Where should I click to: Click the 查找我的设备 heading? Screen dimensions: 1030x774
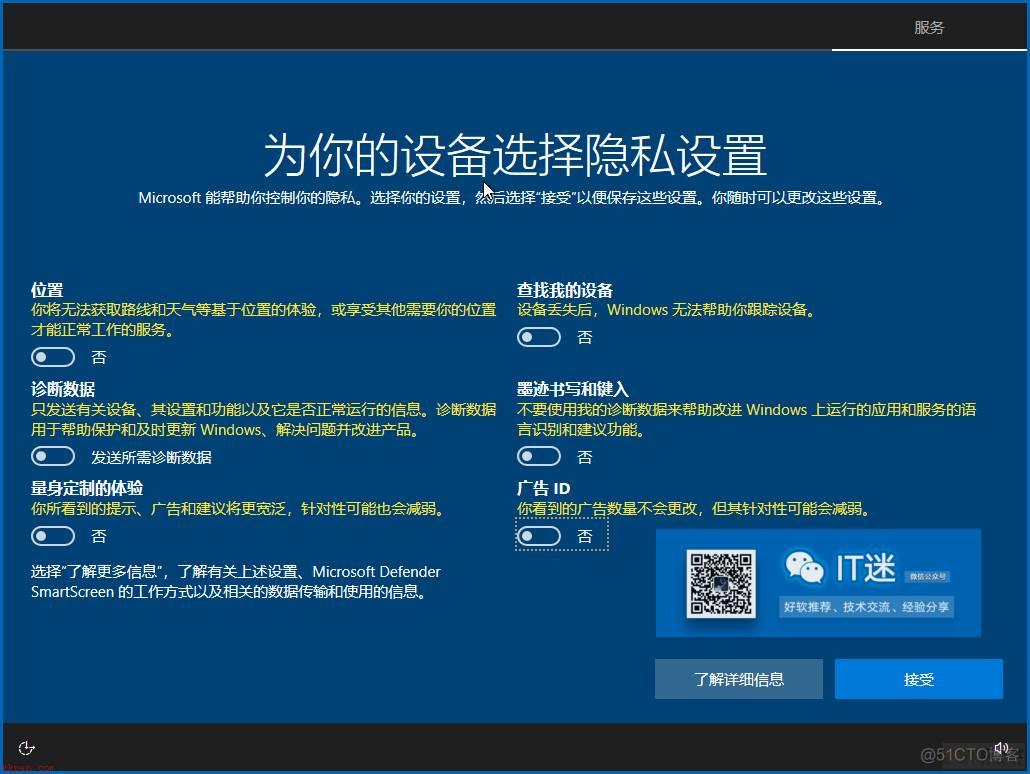pyautogui.click(x=565, y=290)
